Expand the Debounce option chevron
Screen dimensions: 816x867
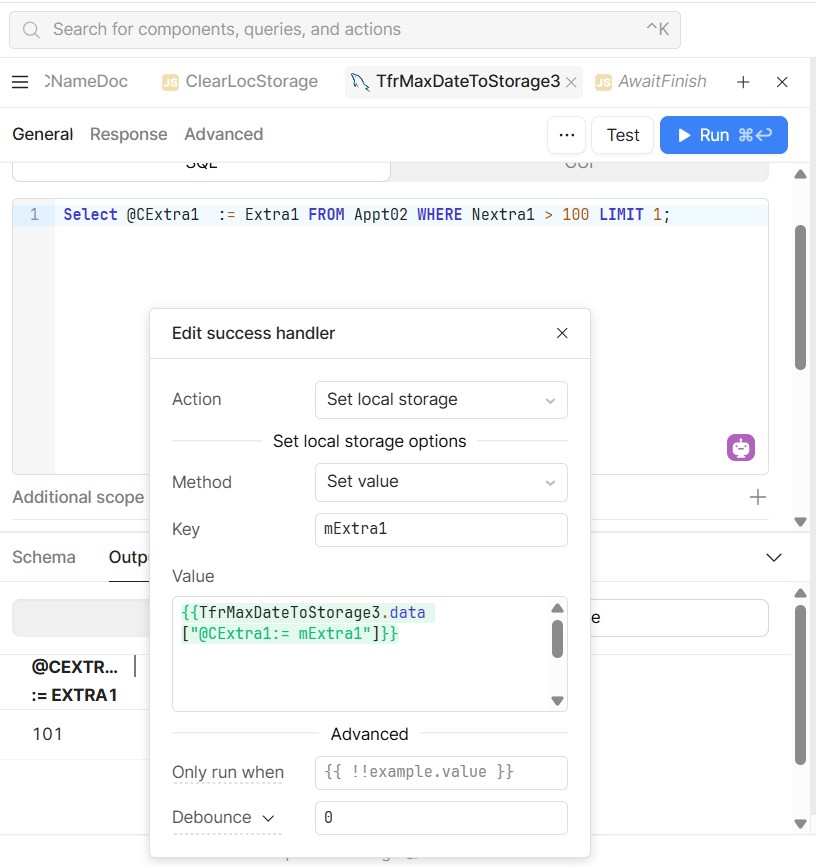coord(268,818)
